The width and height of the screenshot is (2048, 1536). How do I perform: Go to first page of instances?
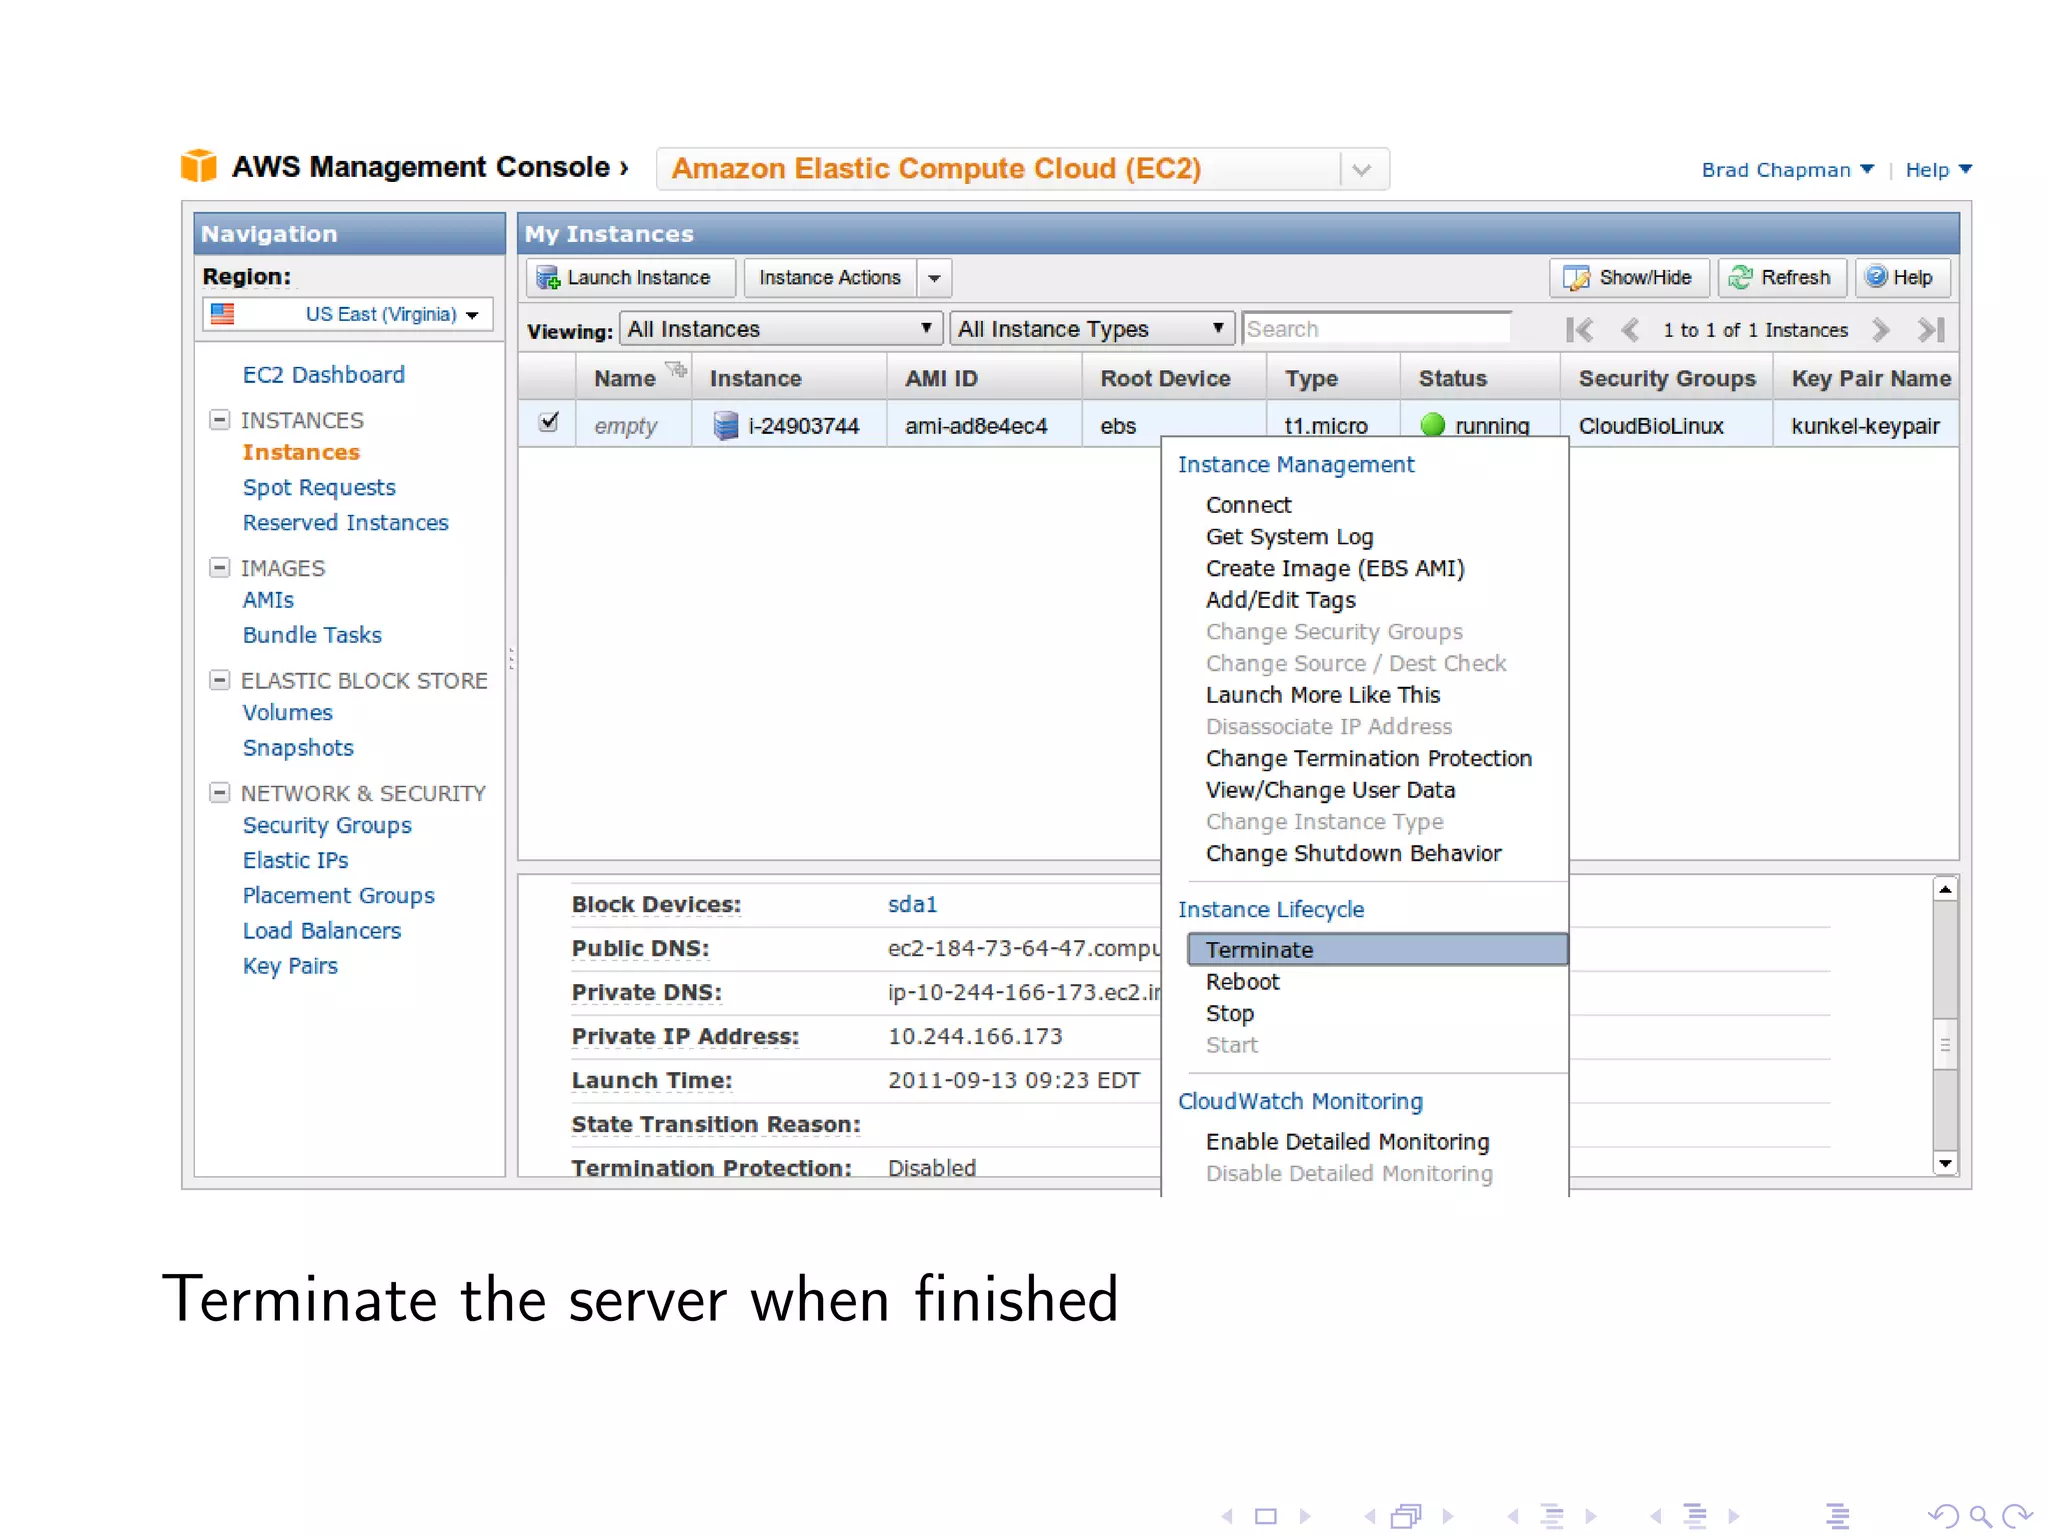(x=1580, y=330)
